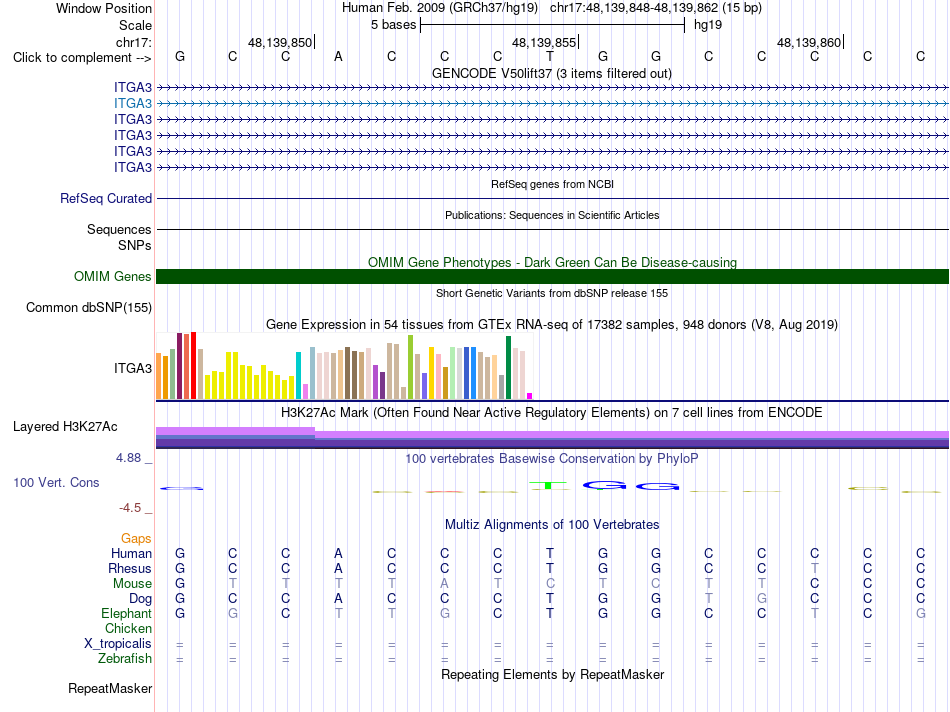Screen dimensions: 950x712
Task: Click the dark green GTEx expression bar
Action: tap(508, 367)
